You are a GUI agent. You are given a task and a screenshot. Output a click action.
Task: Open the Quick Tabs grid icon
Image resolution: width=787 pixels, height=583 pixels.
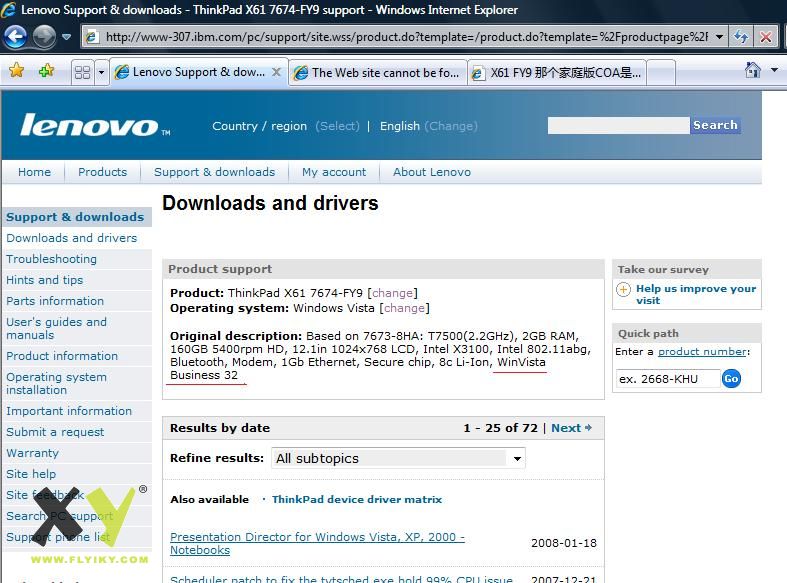coord(82,73)
